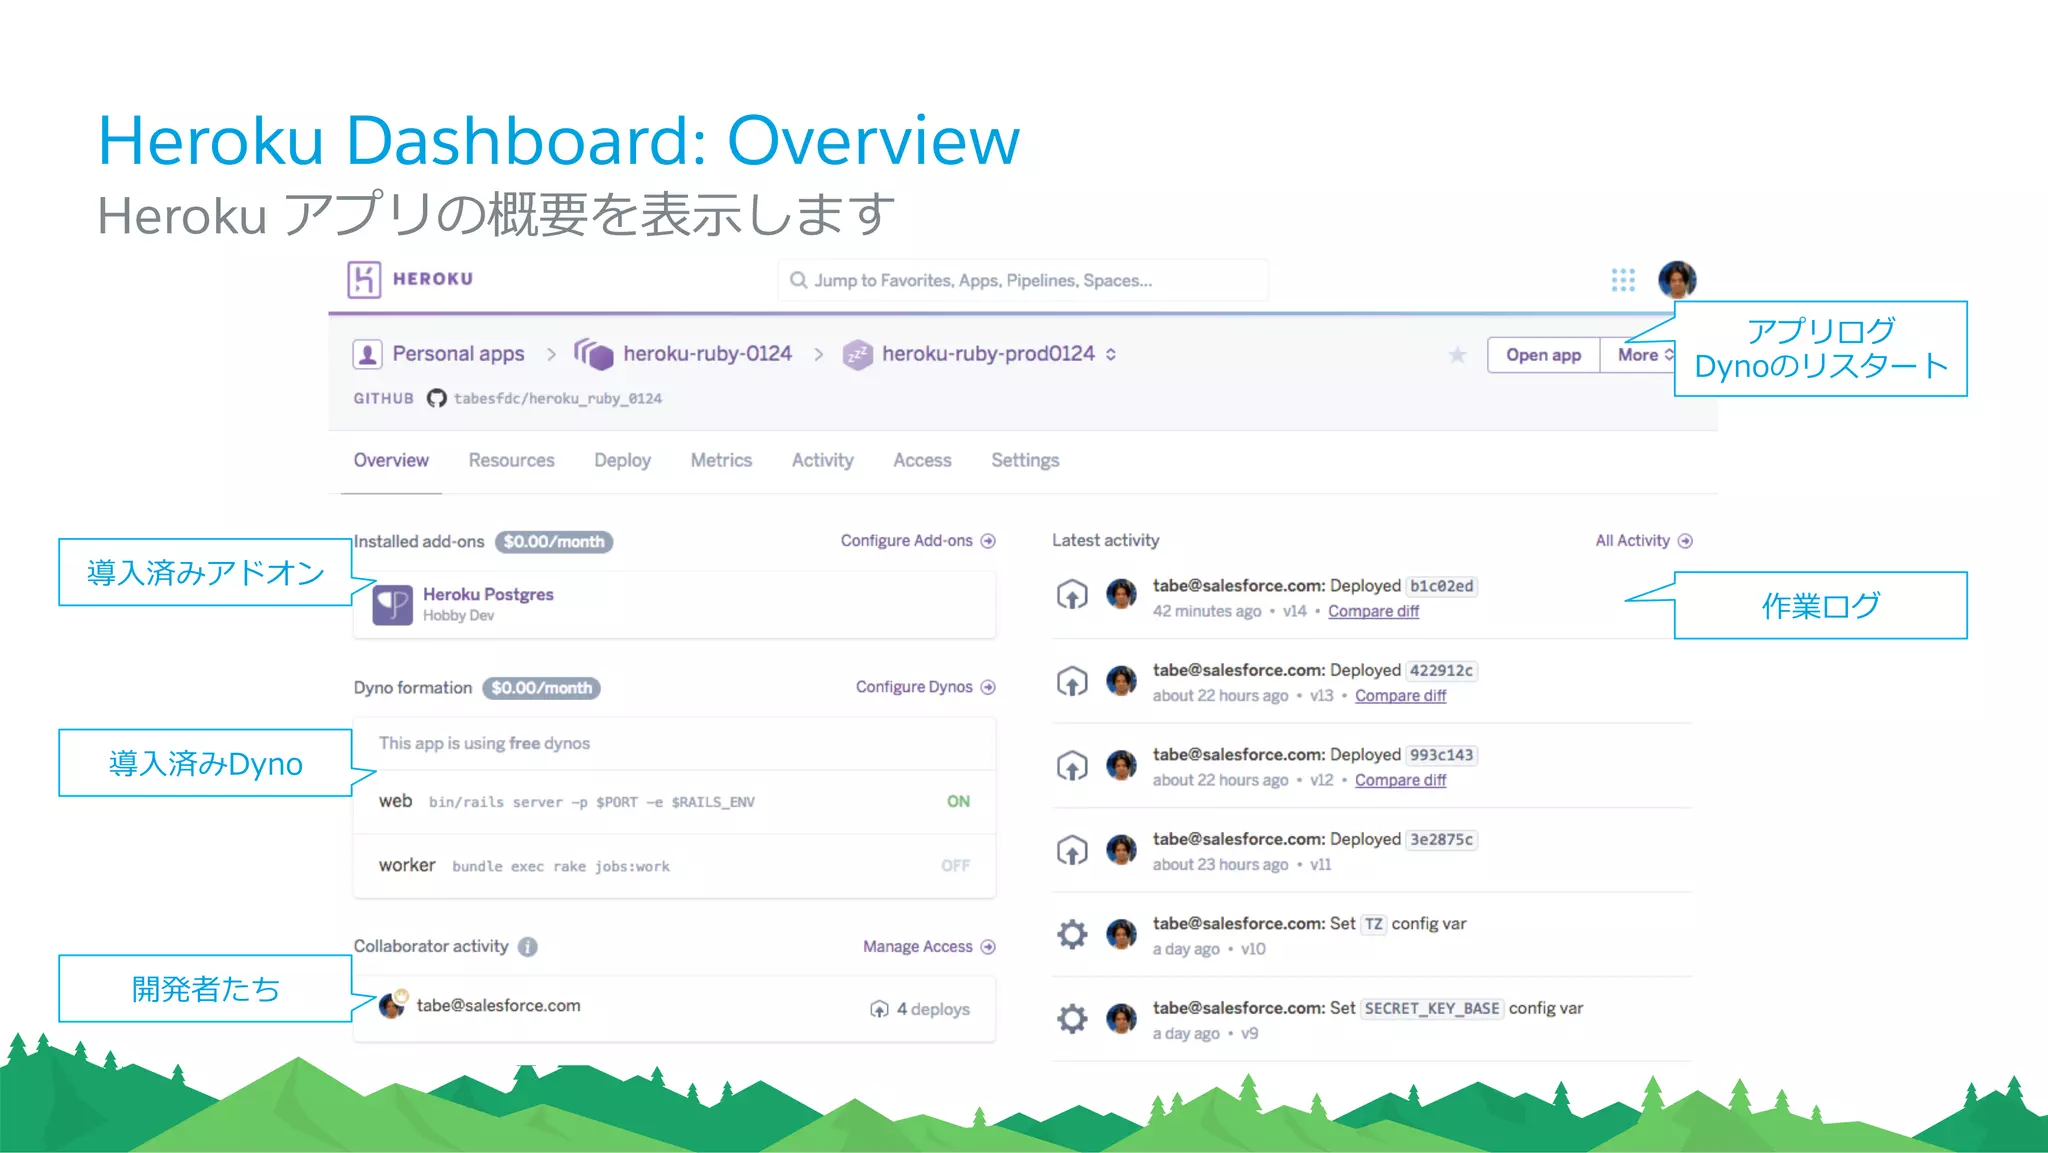Switch to the Deploy tab
The image size is (2048, 1153).
[622, 460]
